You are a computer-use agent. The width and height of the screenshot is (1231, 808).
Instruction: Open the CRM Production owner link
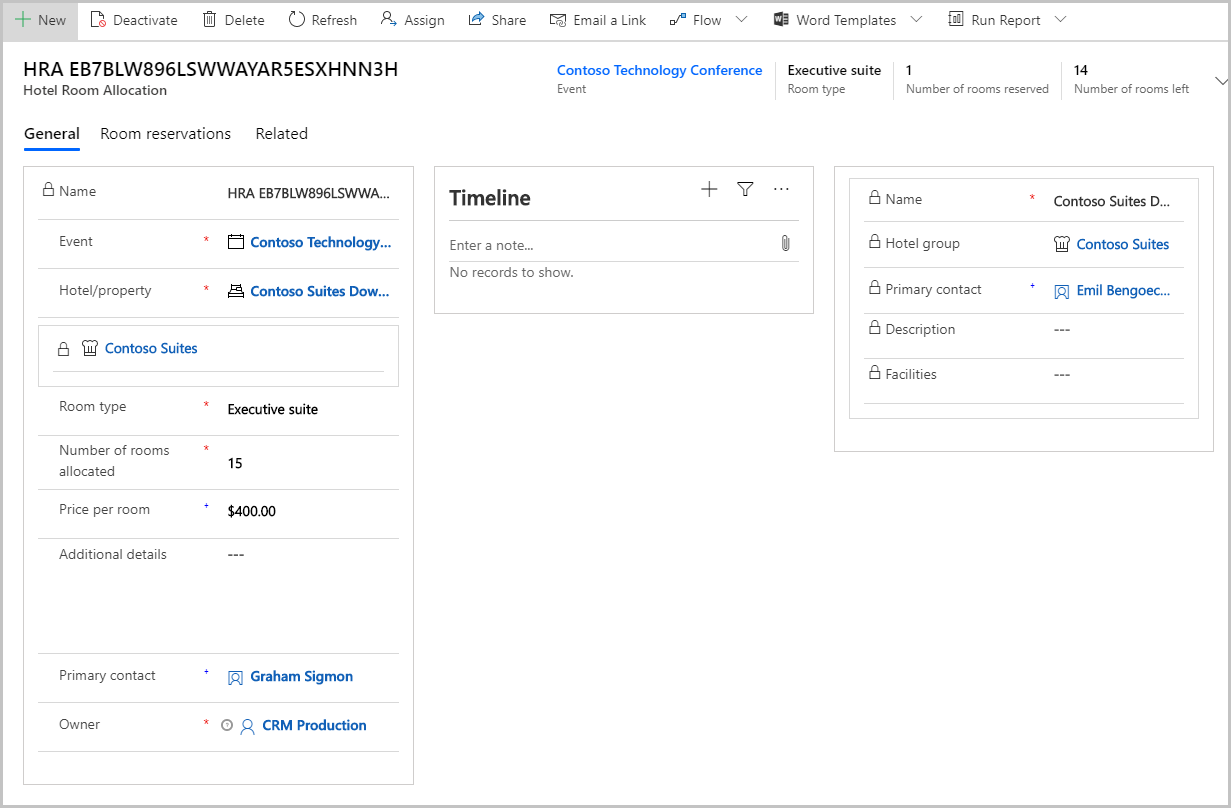pyautogui.click(x=314, y=726)
